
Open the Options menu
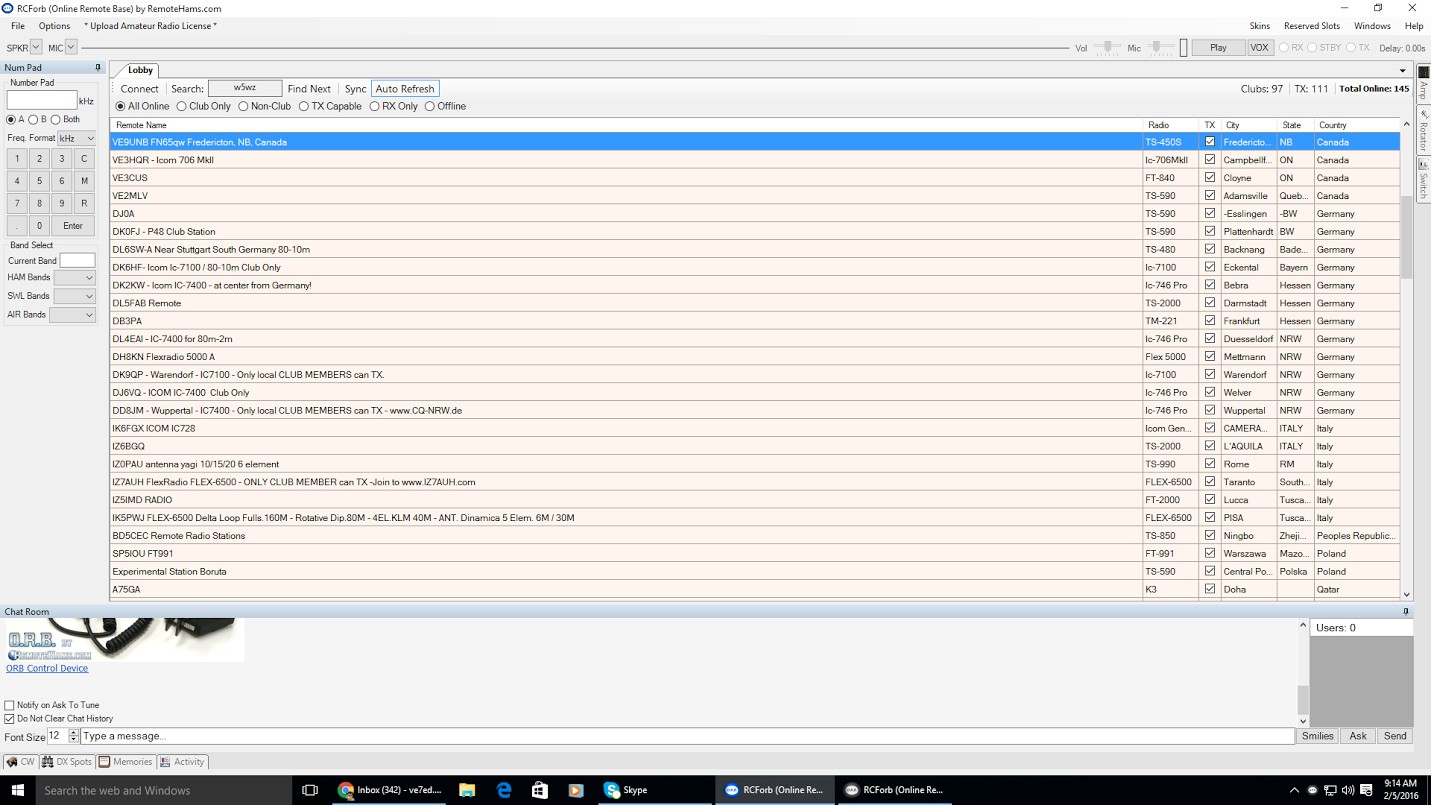click(x=54, y=26)
